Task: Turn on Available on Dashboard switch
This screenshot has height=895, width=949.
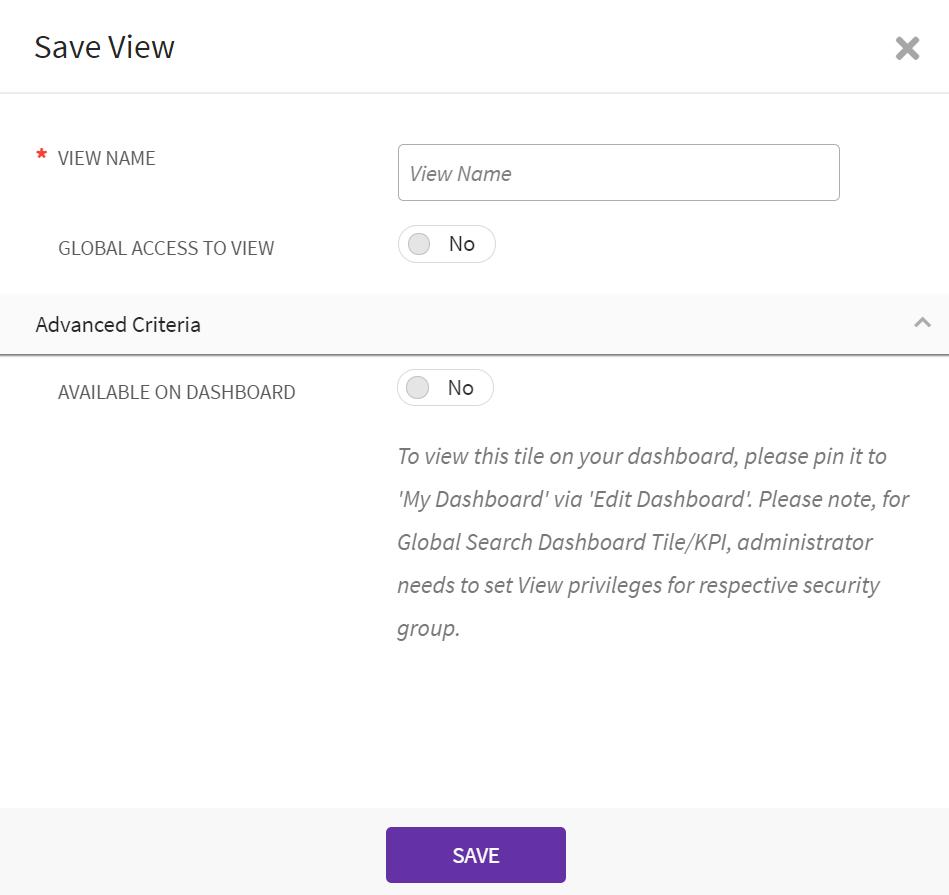Action: click(x=445, y=388)
